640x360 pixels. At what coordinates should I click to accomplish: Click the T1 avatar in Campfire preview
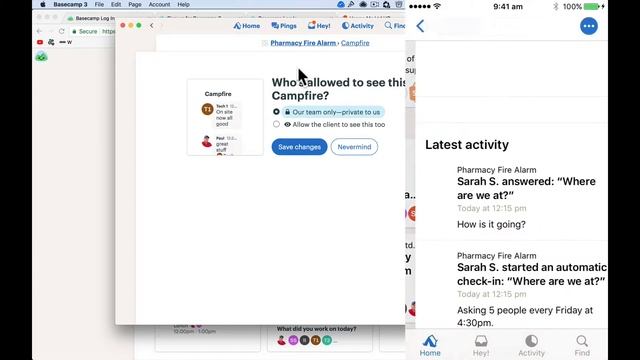point(207,109)
